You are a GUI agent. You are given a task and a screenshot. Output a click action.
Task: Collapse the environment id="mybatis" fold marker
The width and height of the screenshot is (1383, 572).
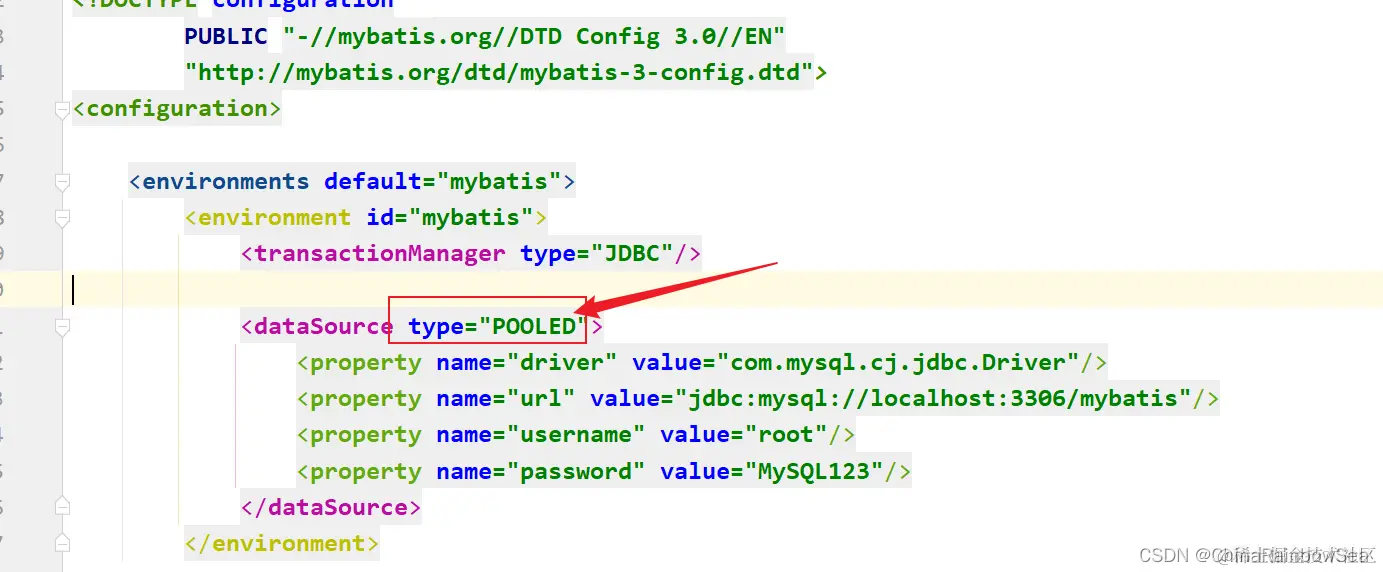(x=62, y=218)
